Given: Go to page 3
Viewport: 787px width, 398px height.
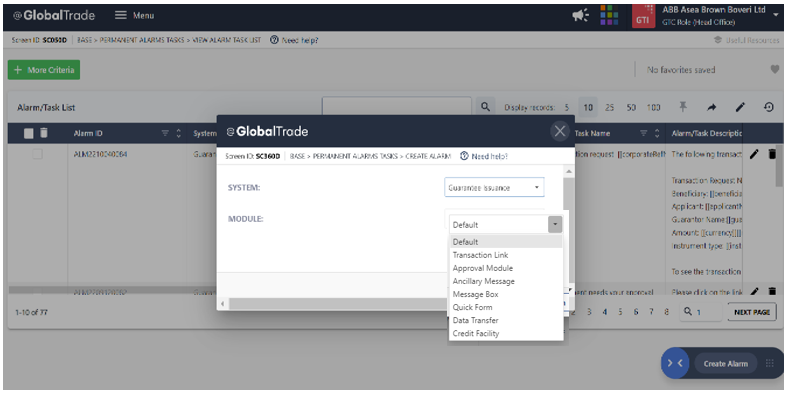Looking at the screenshot, I should click(589, 312).
